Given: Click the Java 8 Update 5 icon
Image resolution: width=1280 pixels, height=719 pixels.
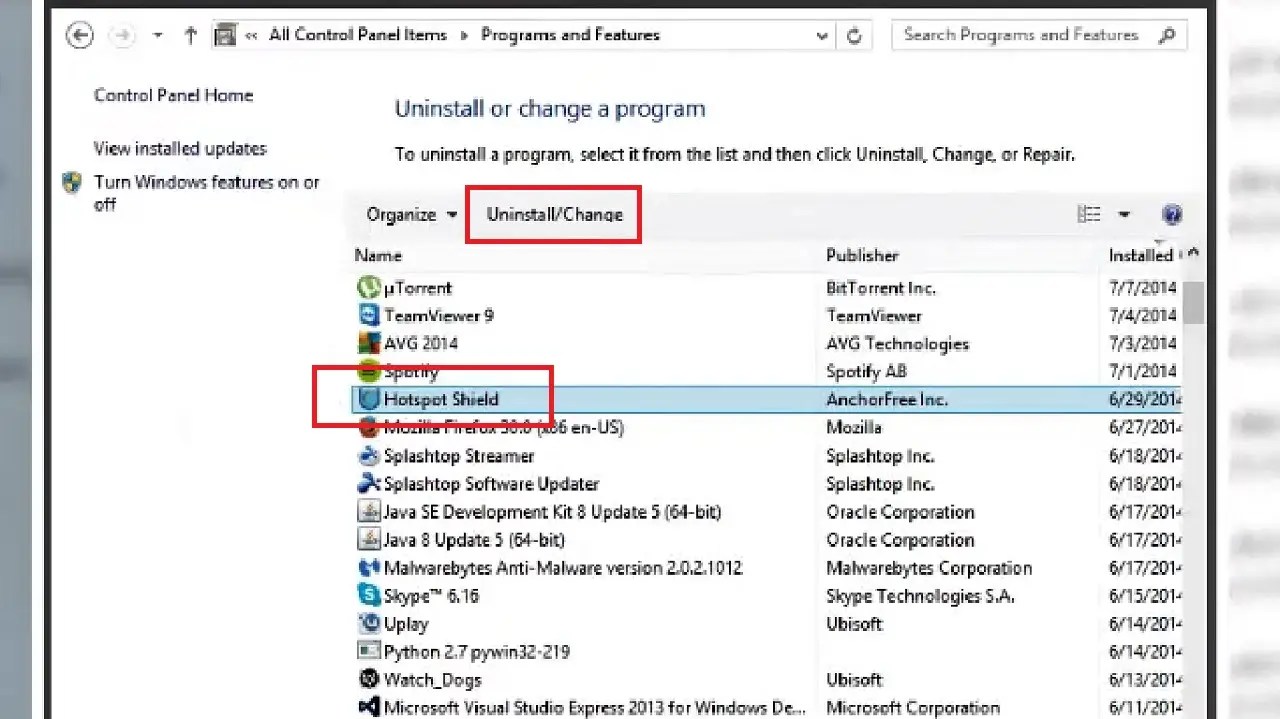Looking at the screenshot, I should pyautogui.click(x=368, y=540).
